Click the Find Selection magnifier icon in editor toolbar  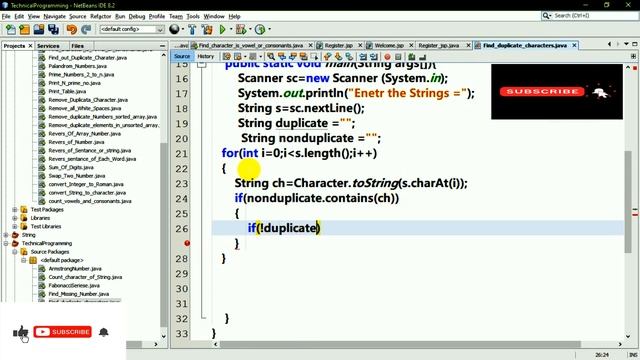pyautogui.click(x=271, y=57)
